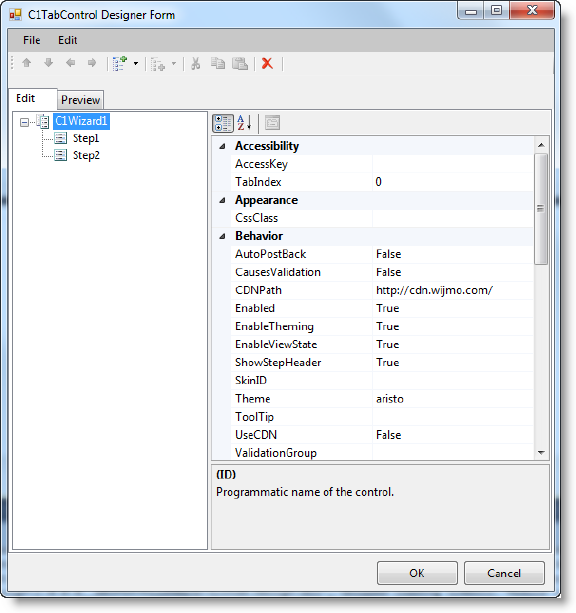This screenshot has height=613, width=576.
Task: Click the Cancel button
Action: point(504,573)
